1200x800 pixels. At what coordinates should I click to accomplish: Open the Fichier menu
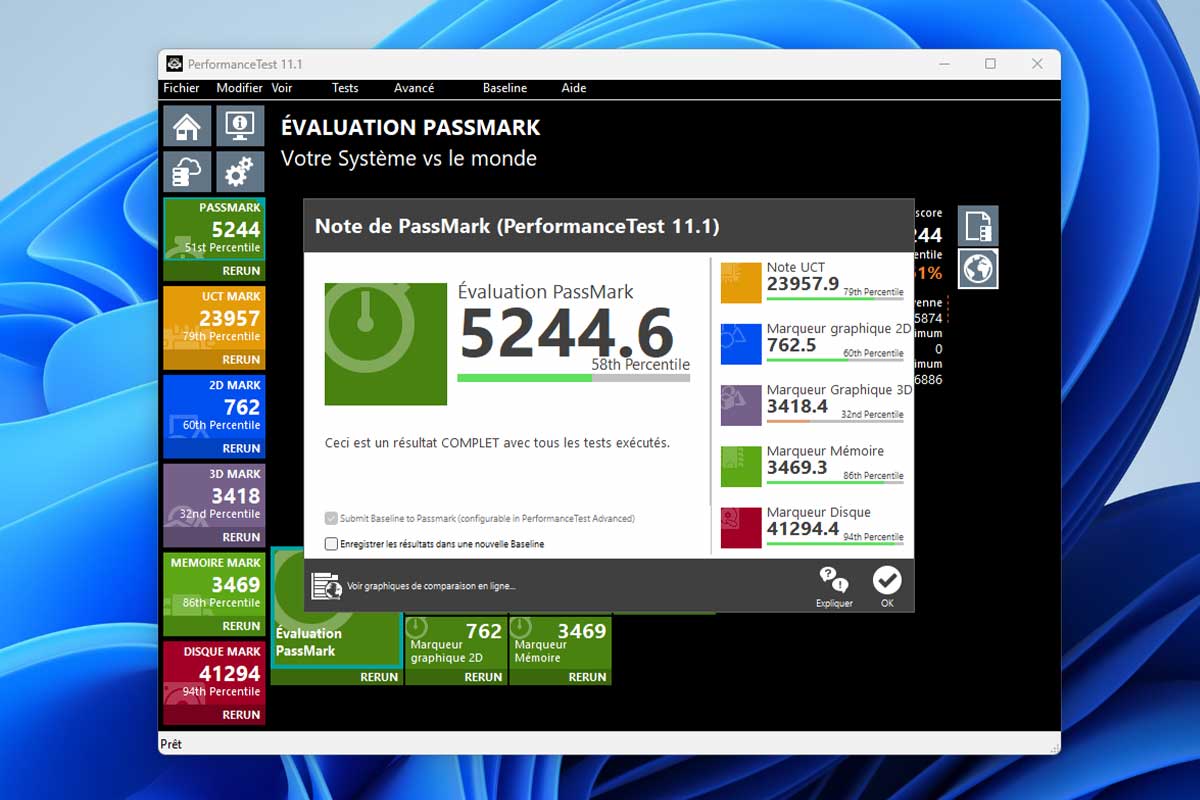point(182,88)
